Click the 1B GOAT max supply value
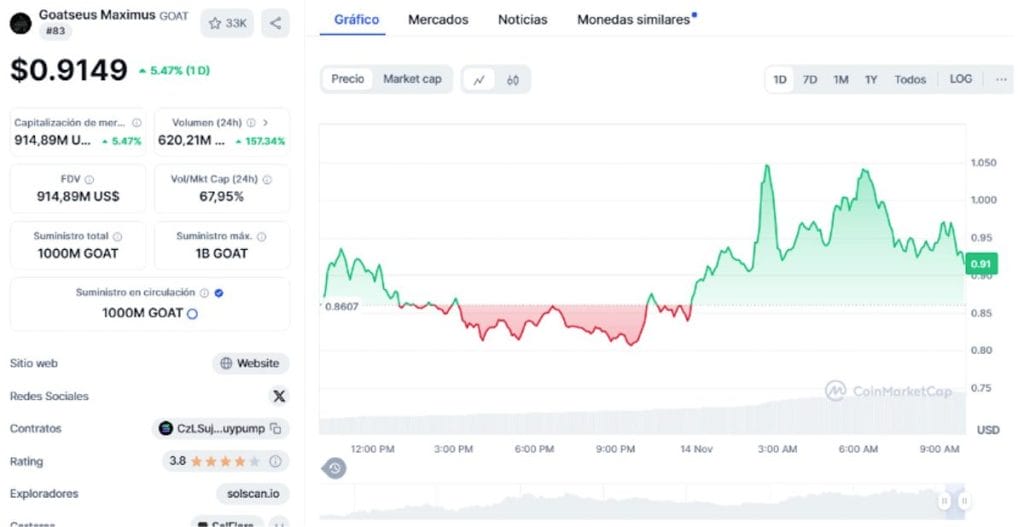This screenshot has height=527, width=1024. pyautogui.click(x=221, y=253)
